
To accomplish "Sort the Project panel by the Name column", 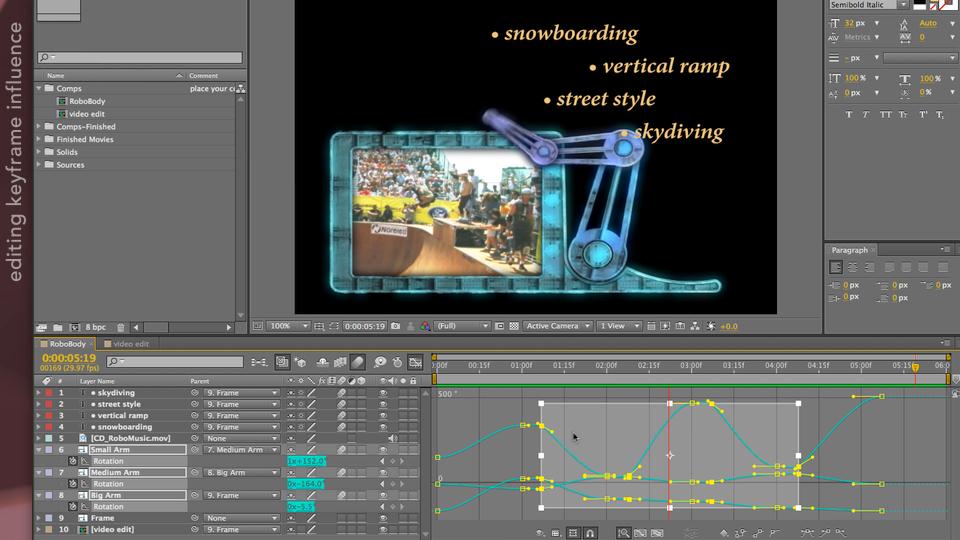I will pyautogui.click(x=56, y=76).
